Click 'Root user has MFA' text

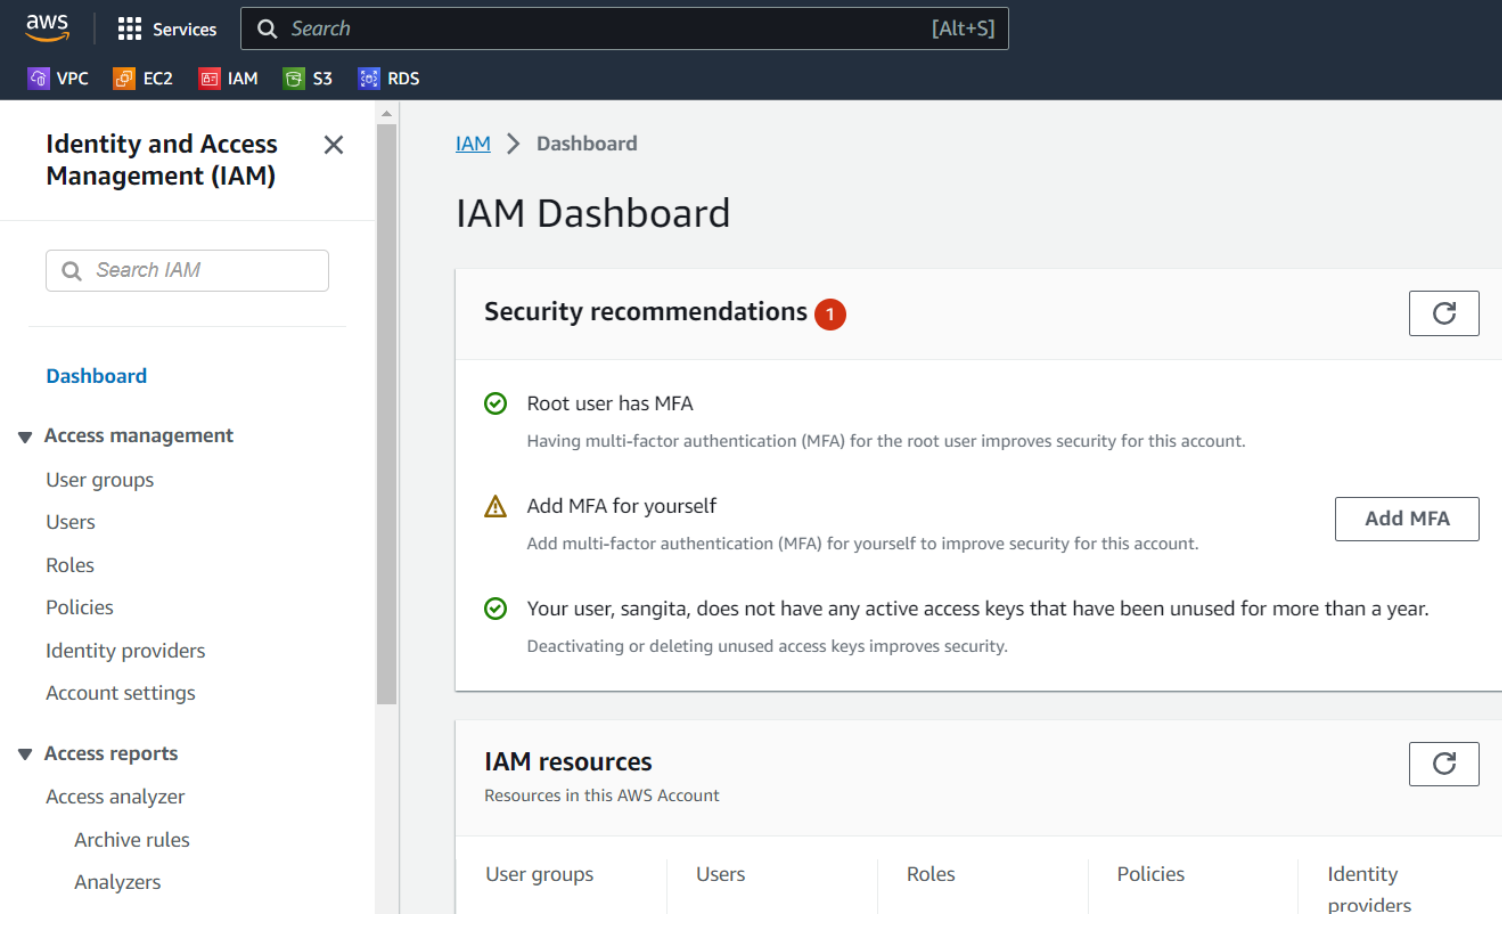[610, 403]
